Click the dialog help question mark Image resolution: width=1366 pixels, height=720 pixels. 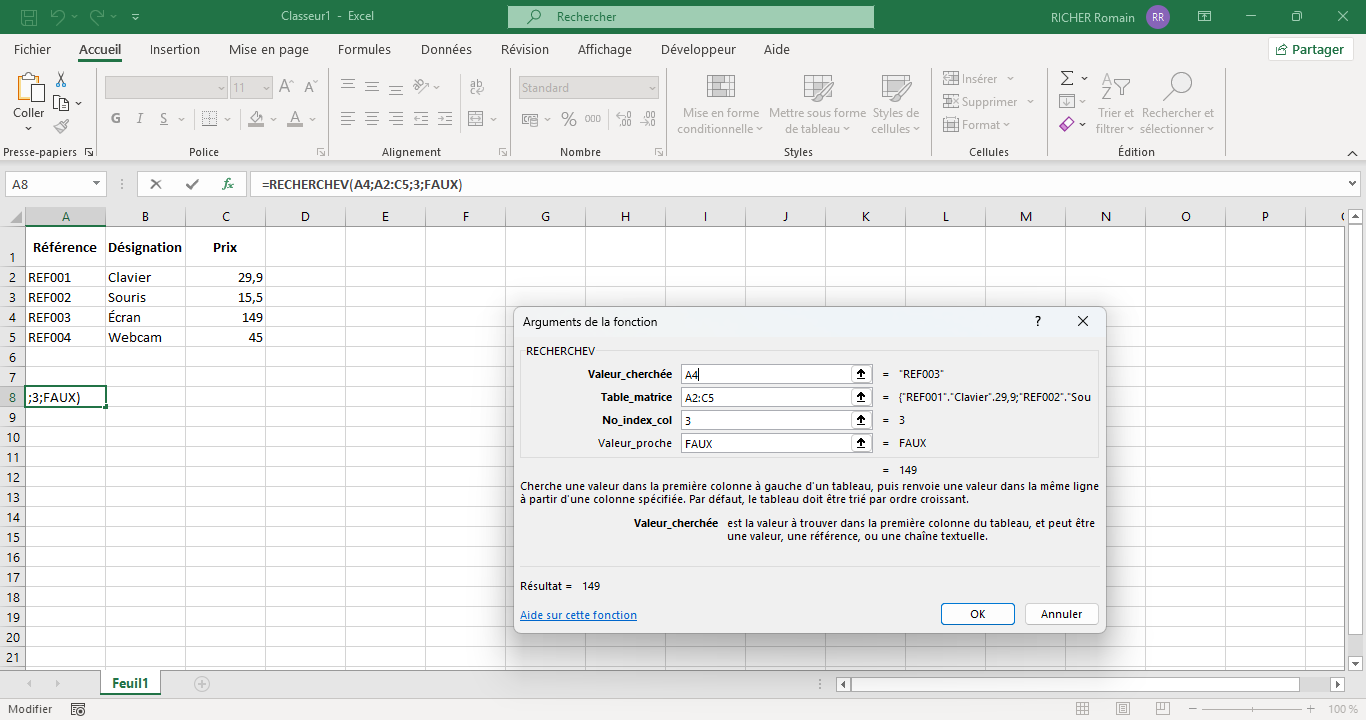[x=1037, y=321]
